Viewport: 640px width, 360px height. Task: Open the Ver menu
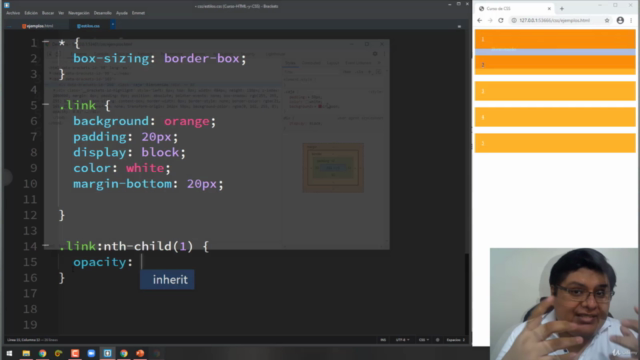(x=61, y=13)
